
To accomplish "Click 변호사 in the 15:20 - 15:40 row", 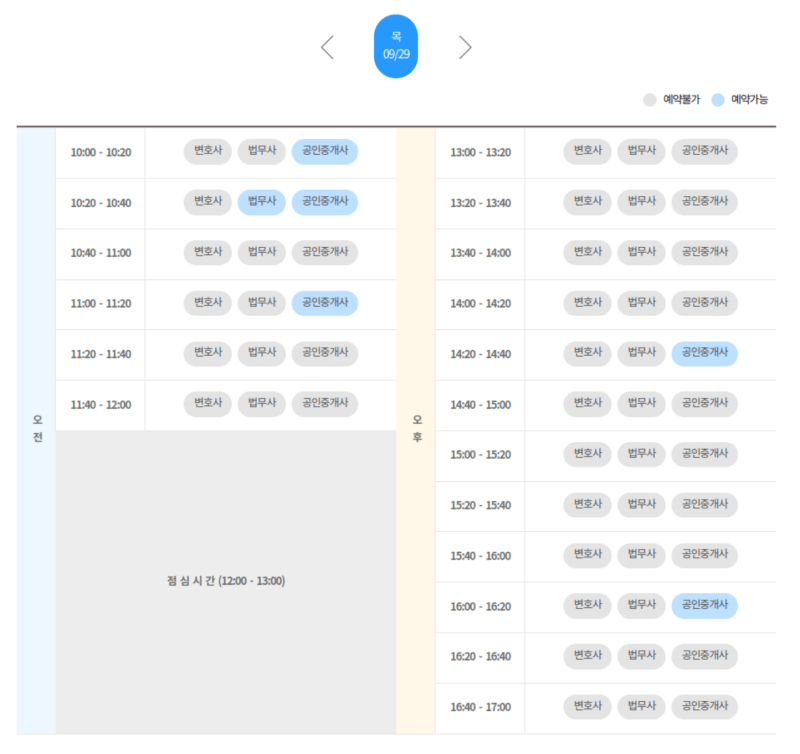I will click(x=587, y=505).
